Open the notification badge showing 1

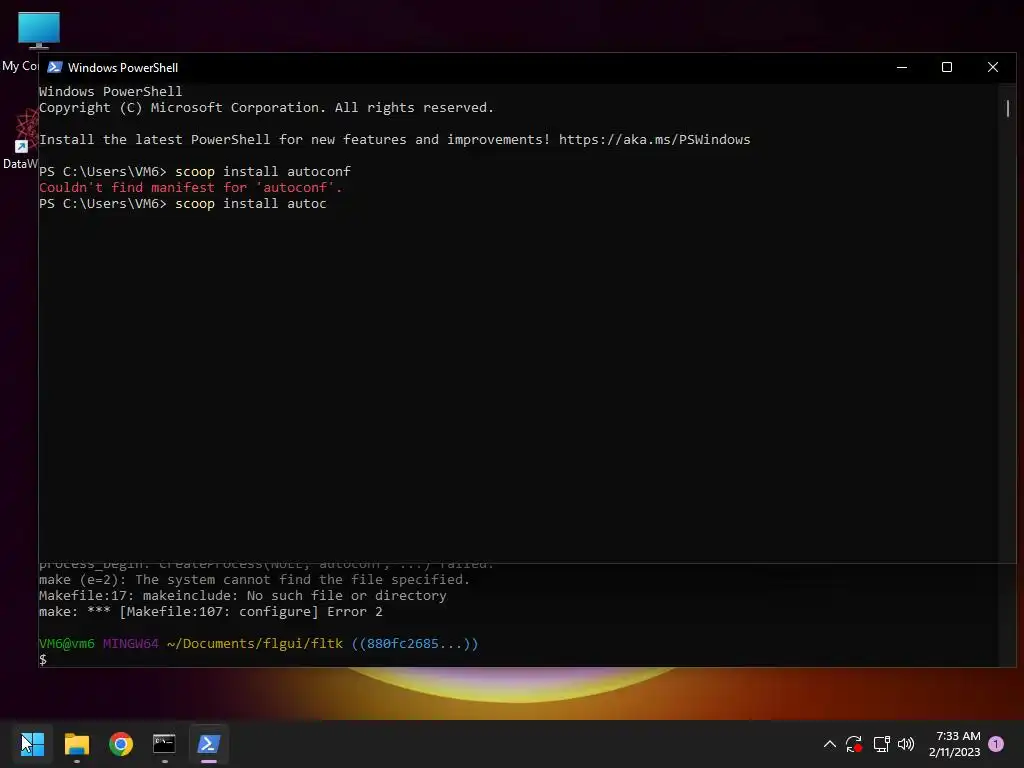(x=996, y=743)
